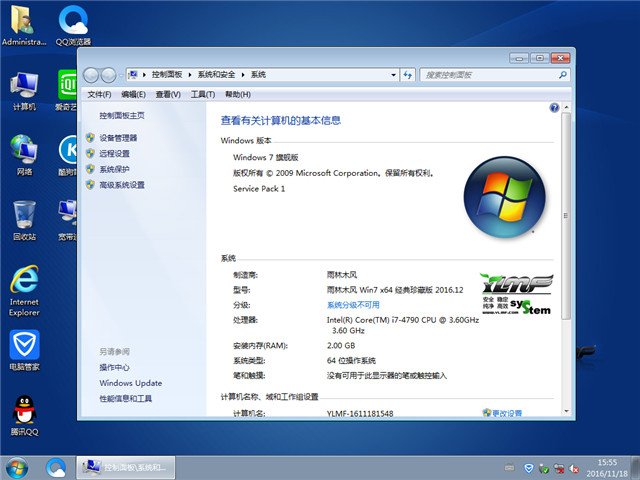Open 性能信息和工具 link
Screen dimensions: 640x480
tap(126, 398)
